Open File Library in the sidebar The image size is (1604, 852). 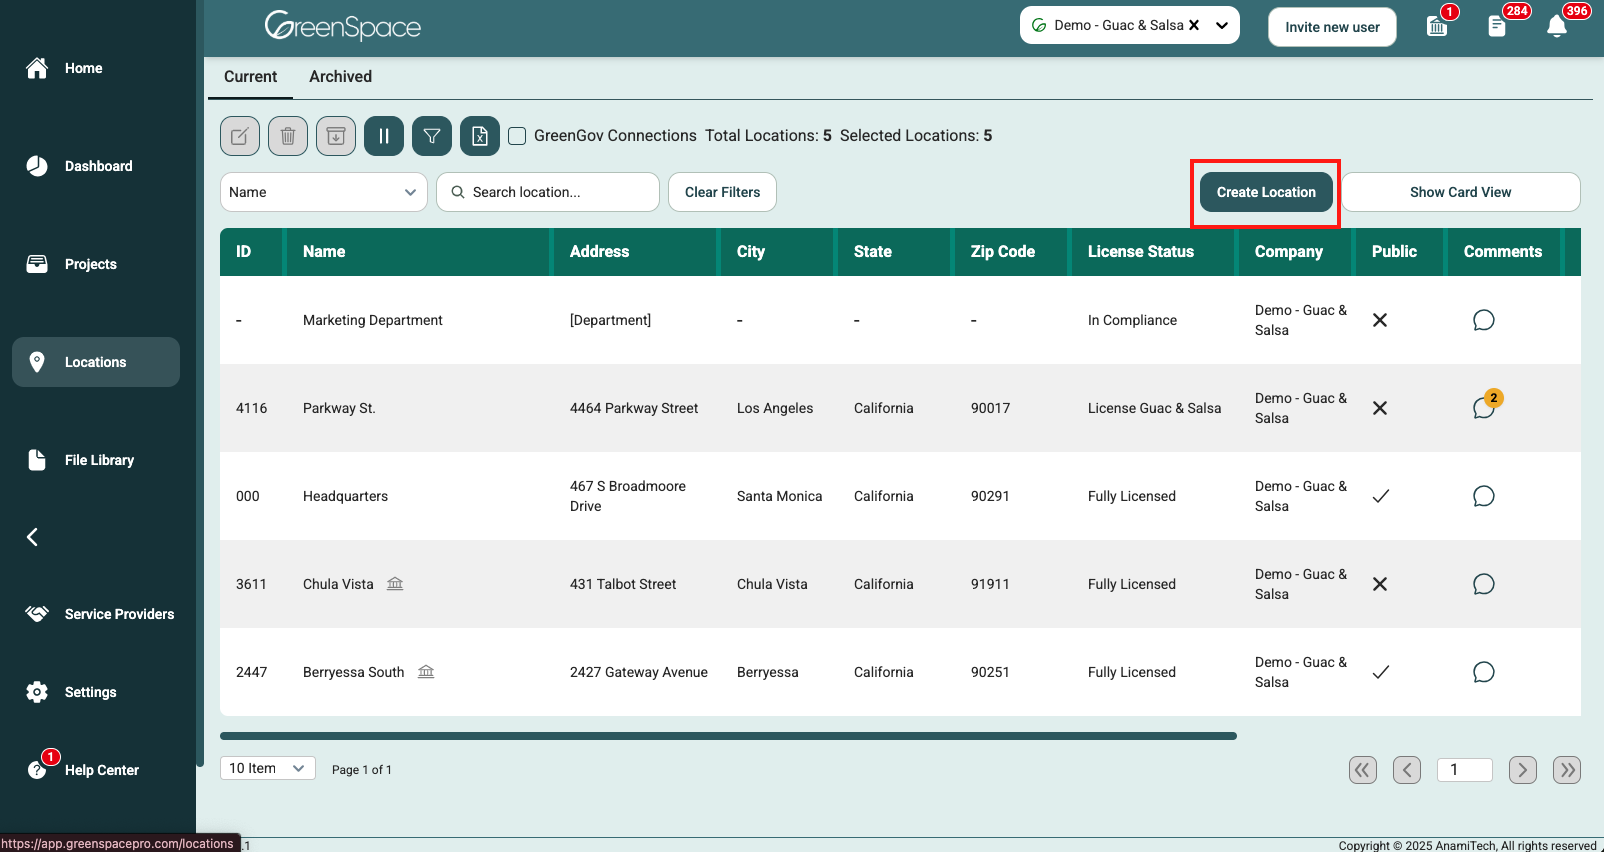[x=96, y=460]
